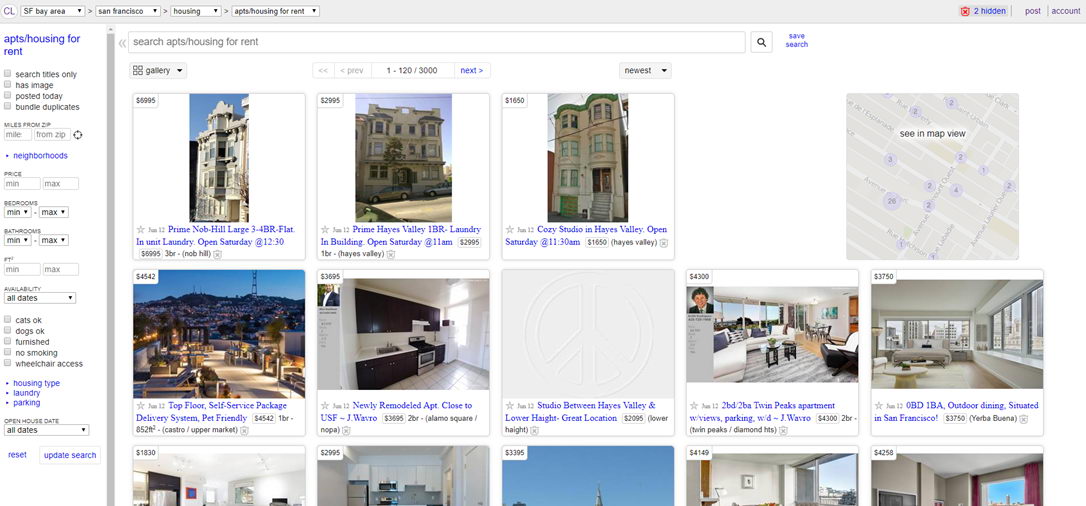Open the san francisco subarea dropdown
Viewport: 1086px width, 506px height.
tap(128, 11)
